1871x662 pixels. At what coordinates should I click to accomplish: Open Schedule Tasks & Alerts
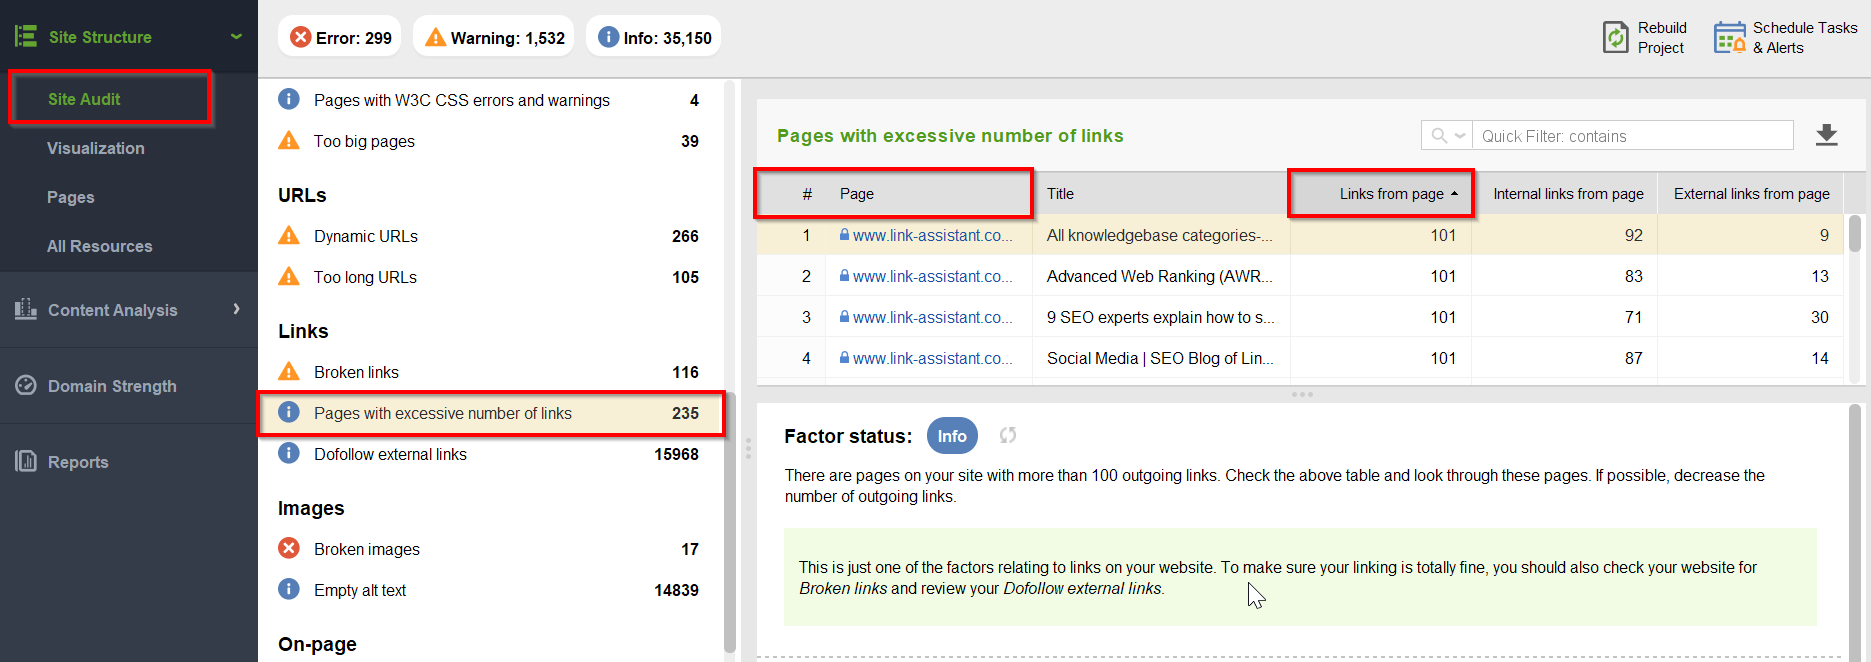(x=1786, y=37)
